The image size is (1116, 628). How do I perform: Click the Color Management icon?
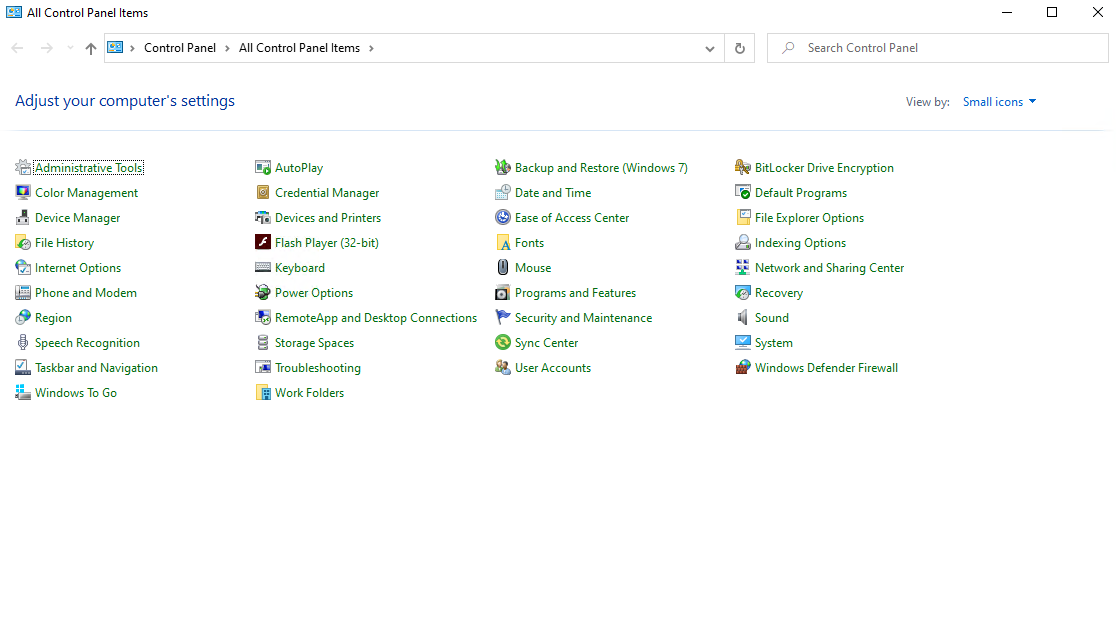pyautogui.click(x=23, y=193)
